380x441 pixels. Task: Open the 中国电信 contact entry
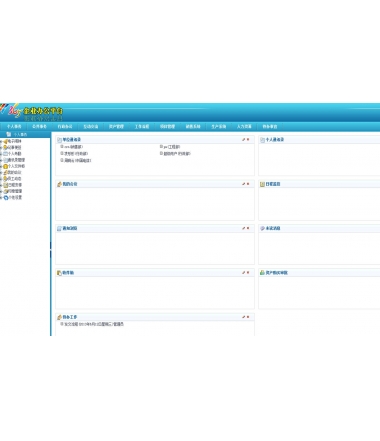78,160
